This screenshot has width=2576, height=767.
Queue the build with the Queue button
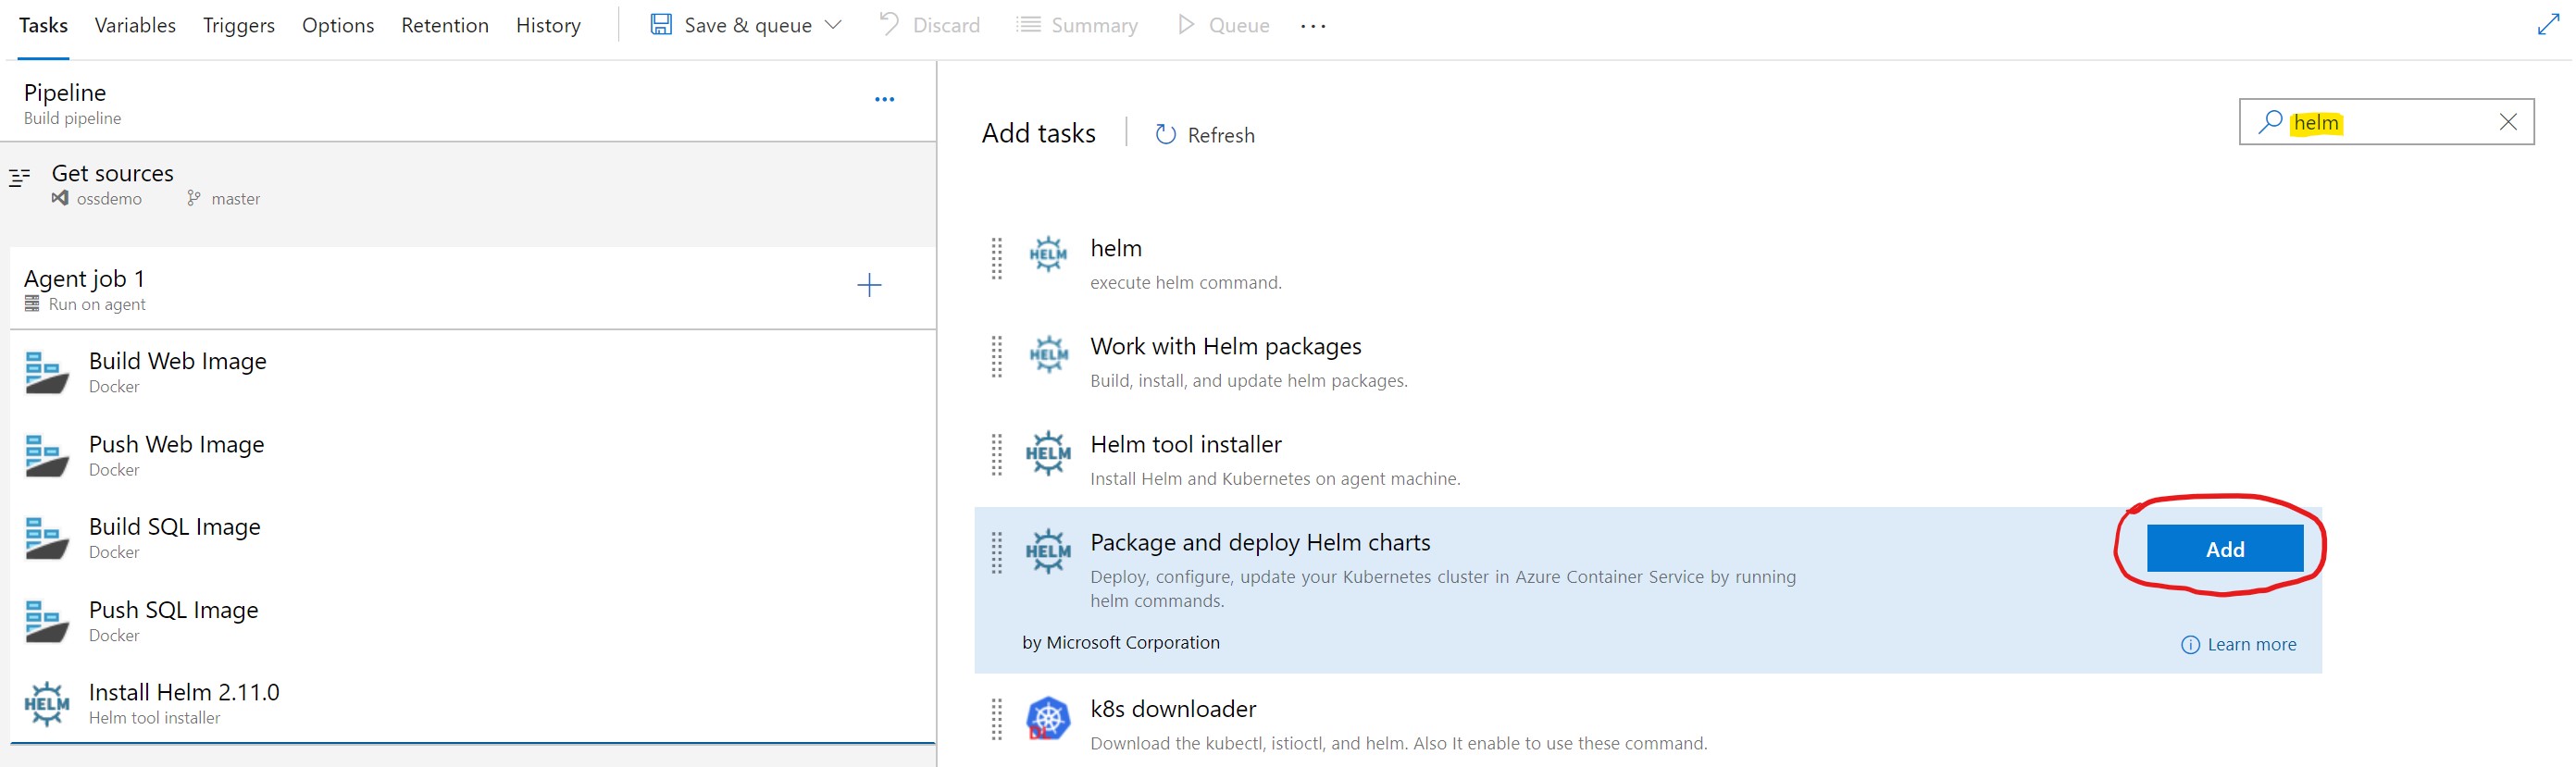pos(1223,25)
